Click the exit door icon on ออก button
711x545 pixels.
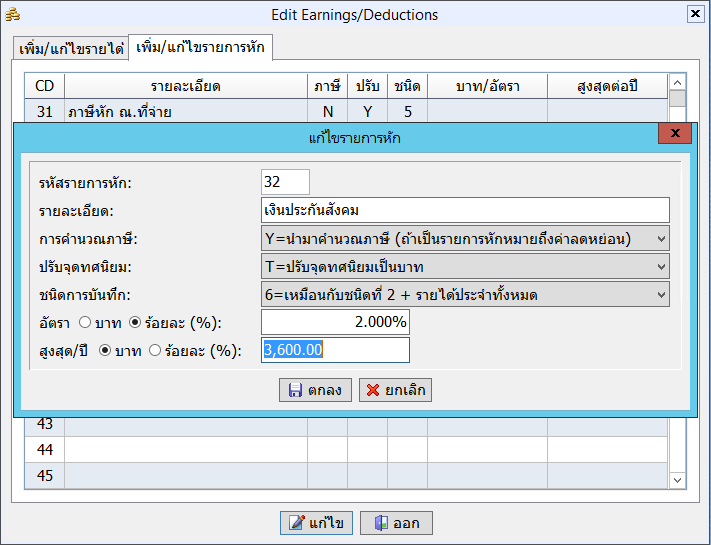coord(381,523)
